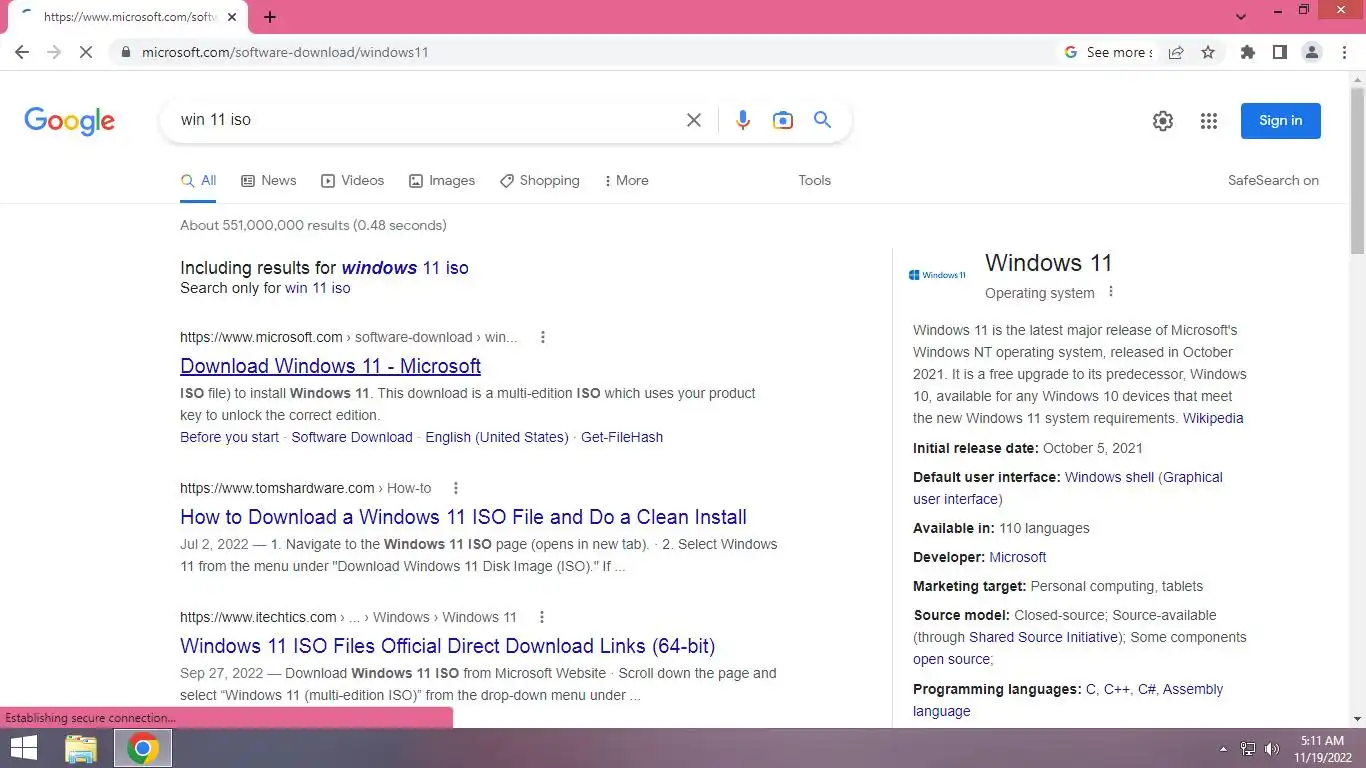Open options for the tomshardware.com result
Screen dimensions: 1366x768
(456, 488)
